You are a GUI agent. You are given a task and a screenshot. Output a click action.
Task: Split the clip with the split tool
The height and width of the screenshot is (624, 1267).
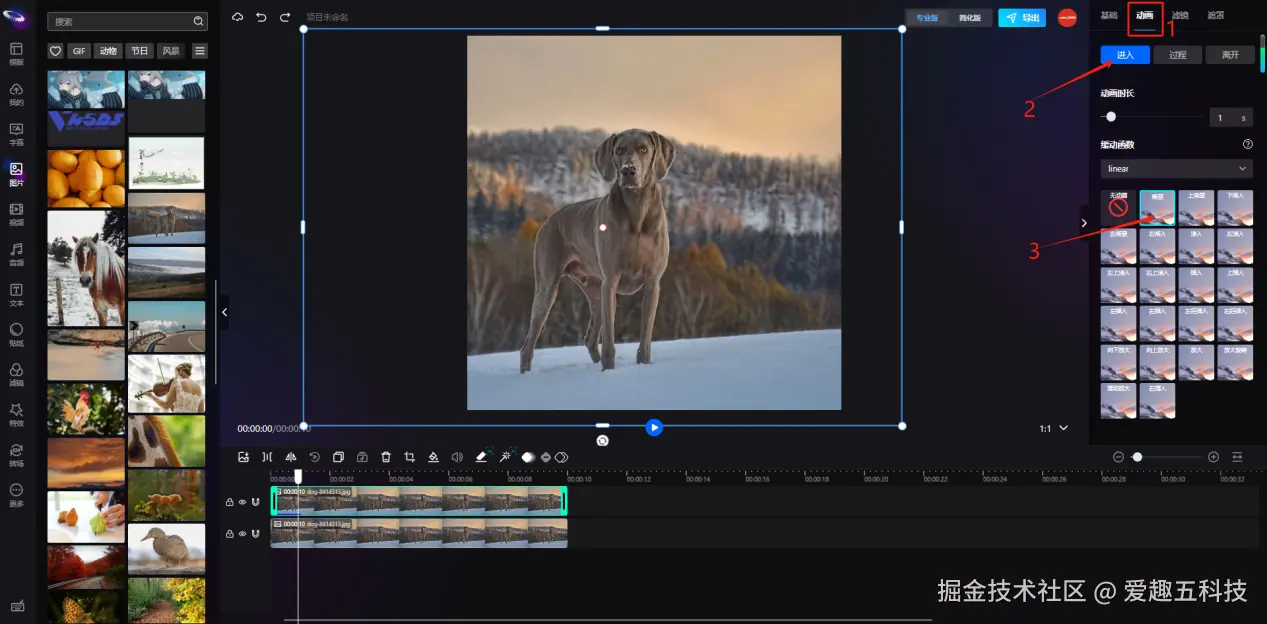point(267,457)
